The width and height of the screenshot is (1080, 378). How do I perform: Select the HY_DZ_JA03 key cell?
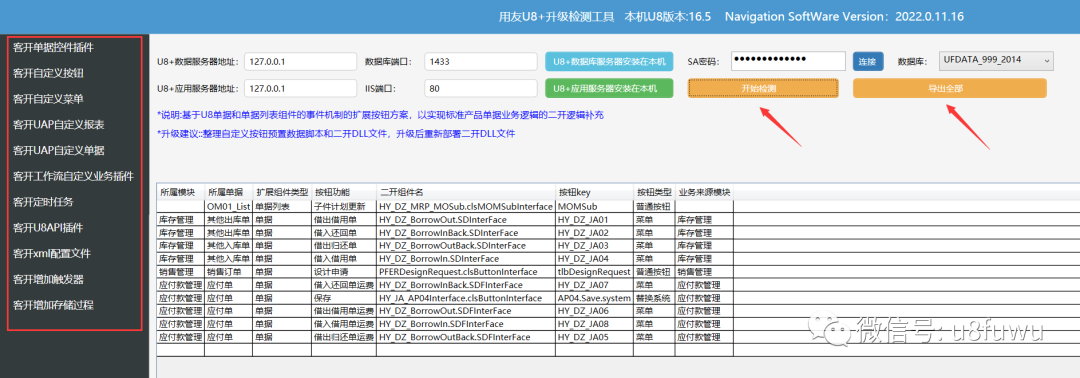594,245
